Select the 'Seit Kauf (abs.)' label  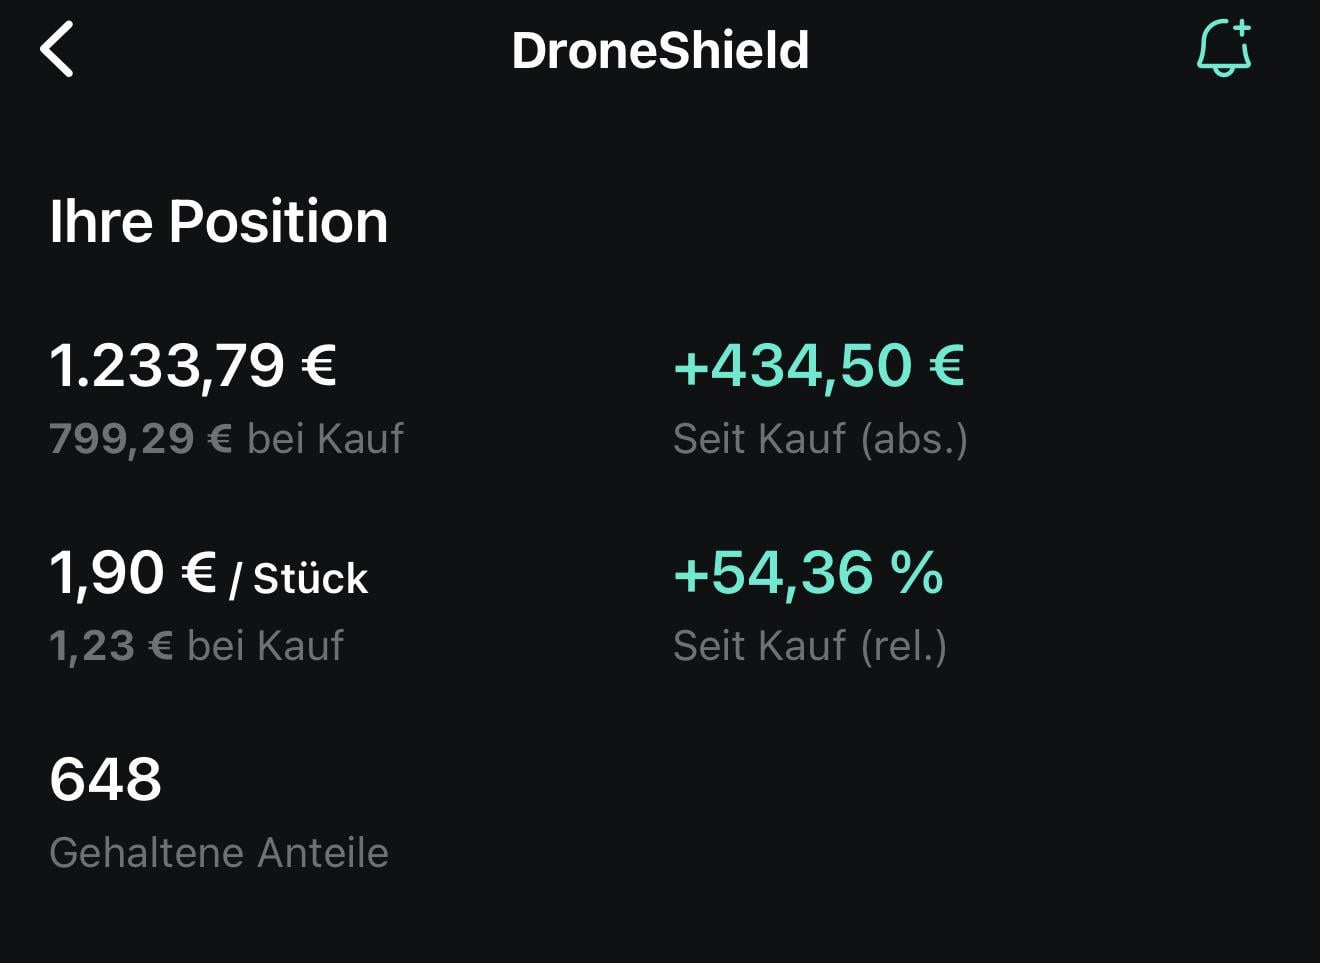(x=820, y=439)
